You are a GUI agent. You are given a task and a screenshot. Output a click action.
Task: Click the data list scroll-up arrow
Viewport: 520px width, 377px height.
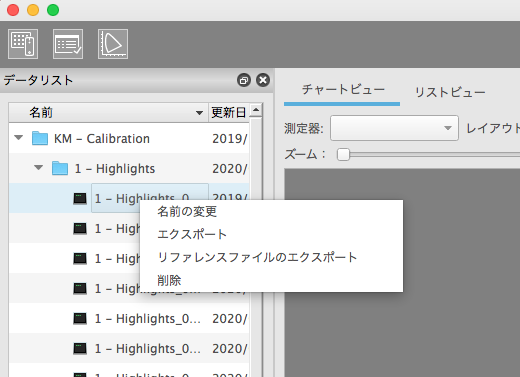[x=256, y=110]
